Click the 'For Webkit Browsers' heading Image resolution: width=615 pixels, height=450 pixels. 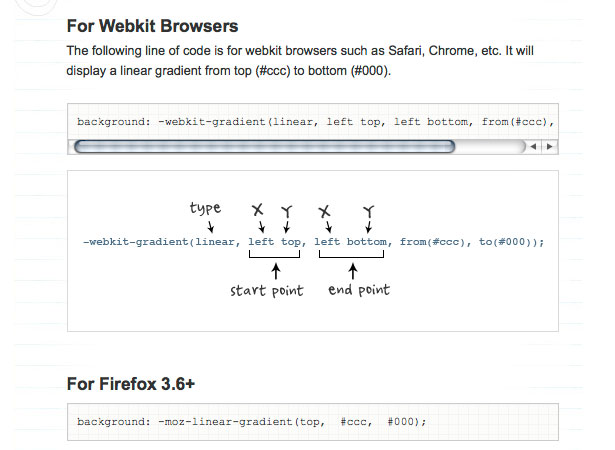click(x=152, y=26)
